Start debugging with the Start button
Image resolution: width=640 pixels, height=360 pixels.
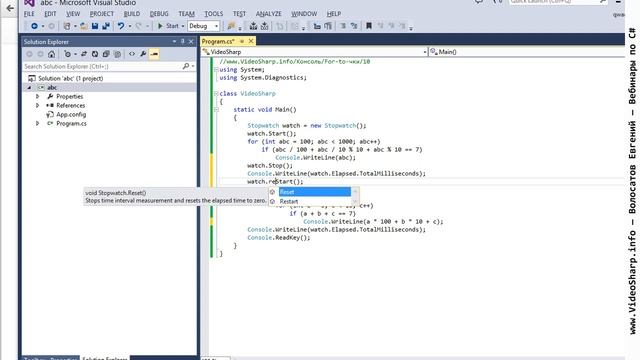168,26
